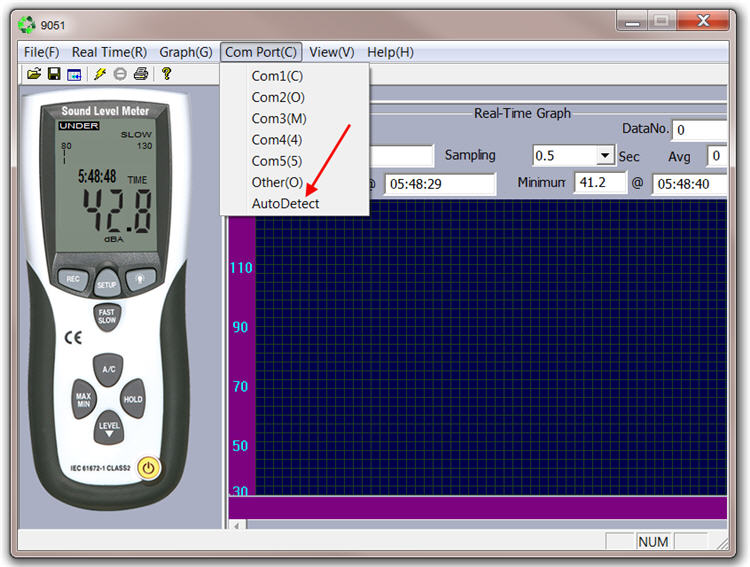Click the 9051 application title icon
750x567 pixels.
[27, 25]
